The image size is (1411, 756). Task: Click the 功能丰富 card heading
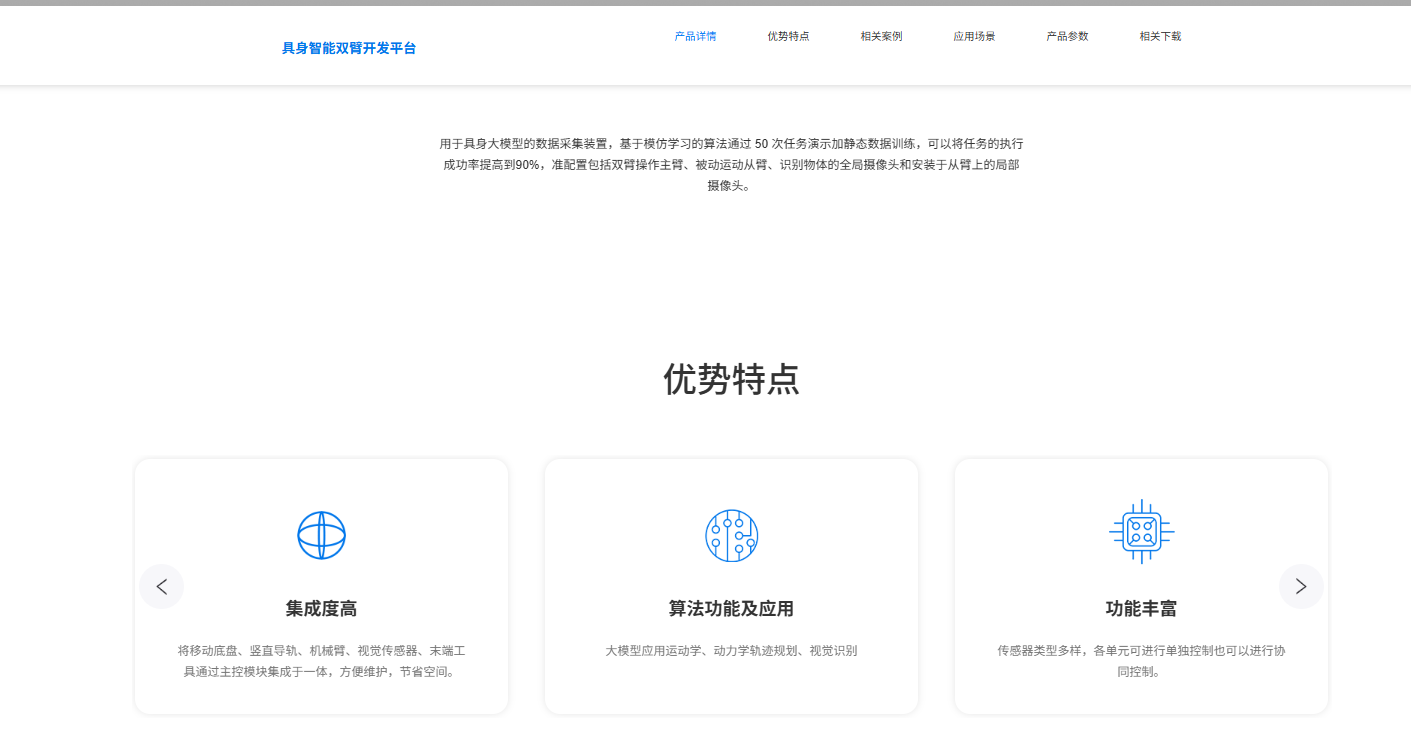(x=1141, y=609)
